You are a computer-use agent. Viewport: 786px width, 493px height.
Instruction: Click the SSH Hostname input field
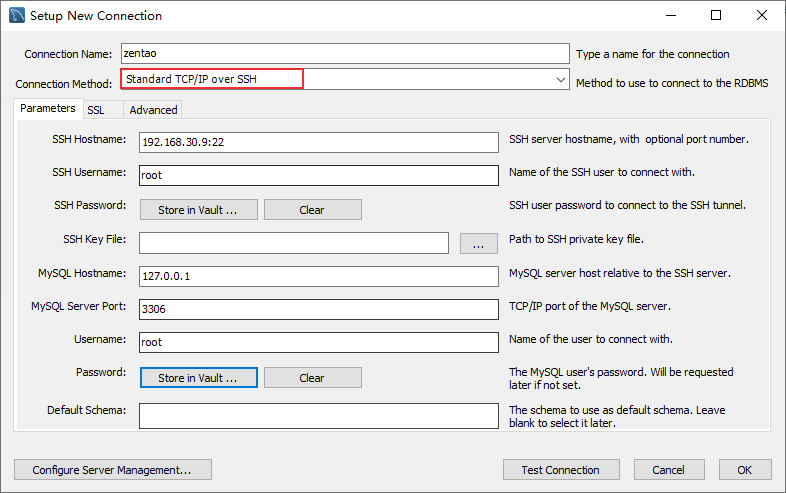pos(319,142)
